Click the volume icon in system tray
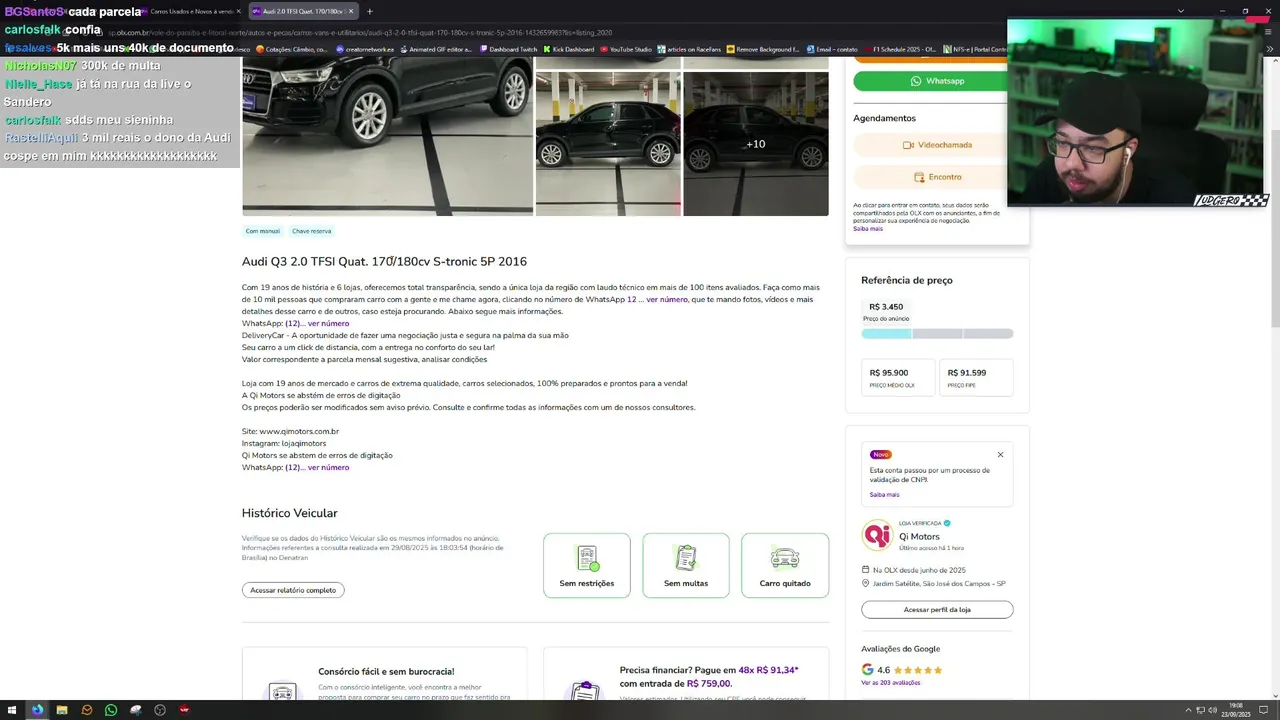This screenshot has width=1280, height=720. tap(1212, 710)
